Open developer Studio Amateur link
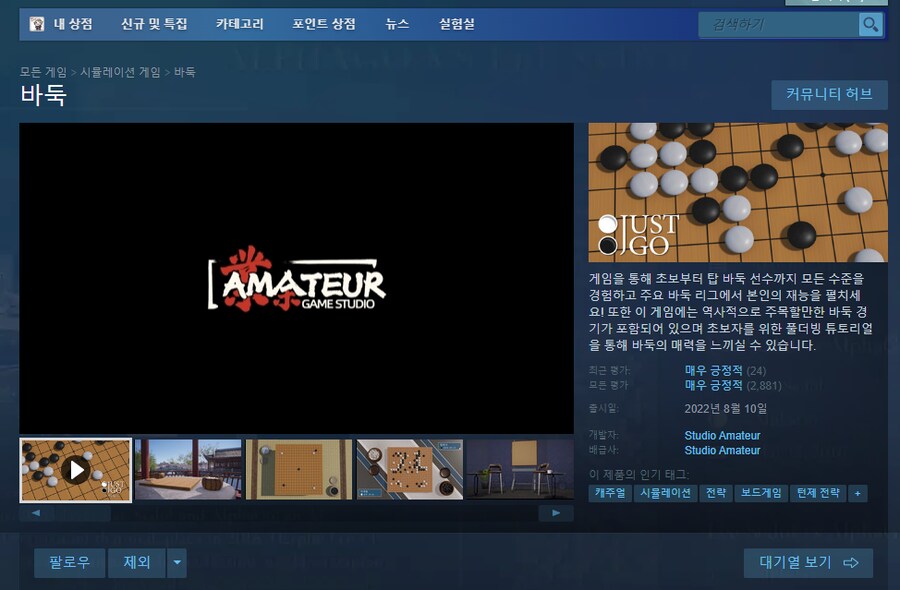 pyautogui.click(x=722, y=436)
